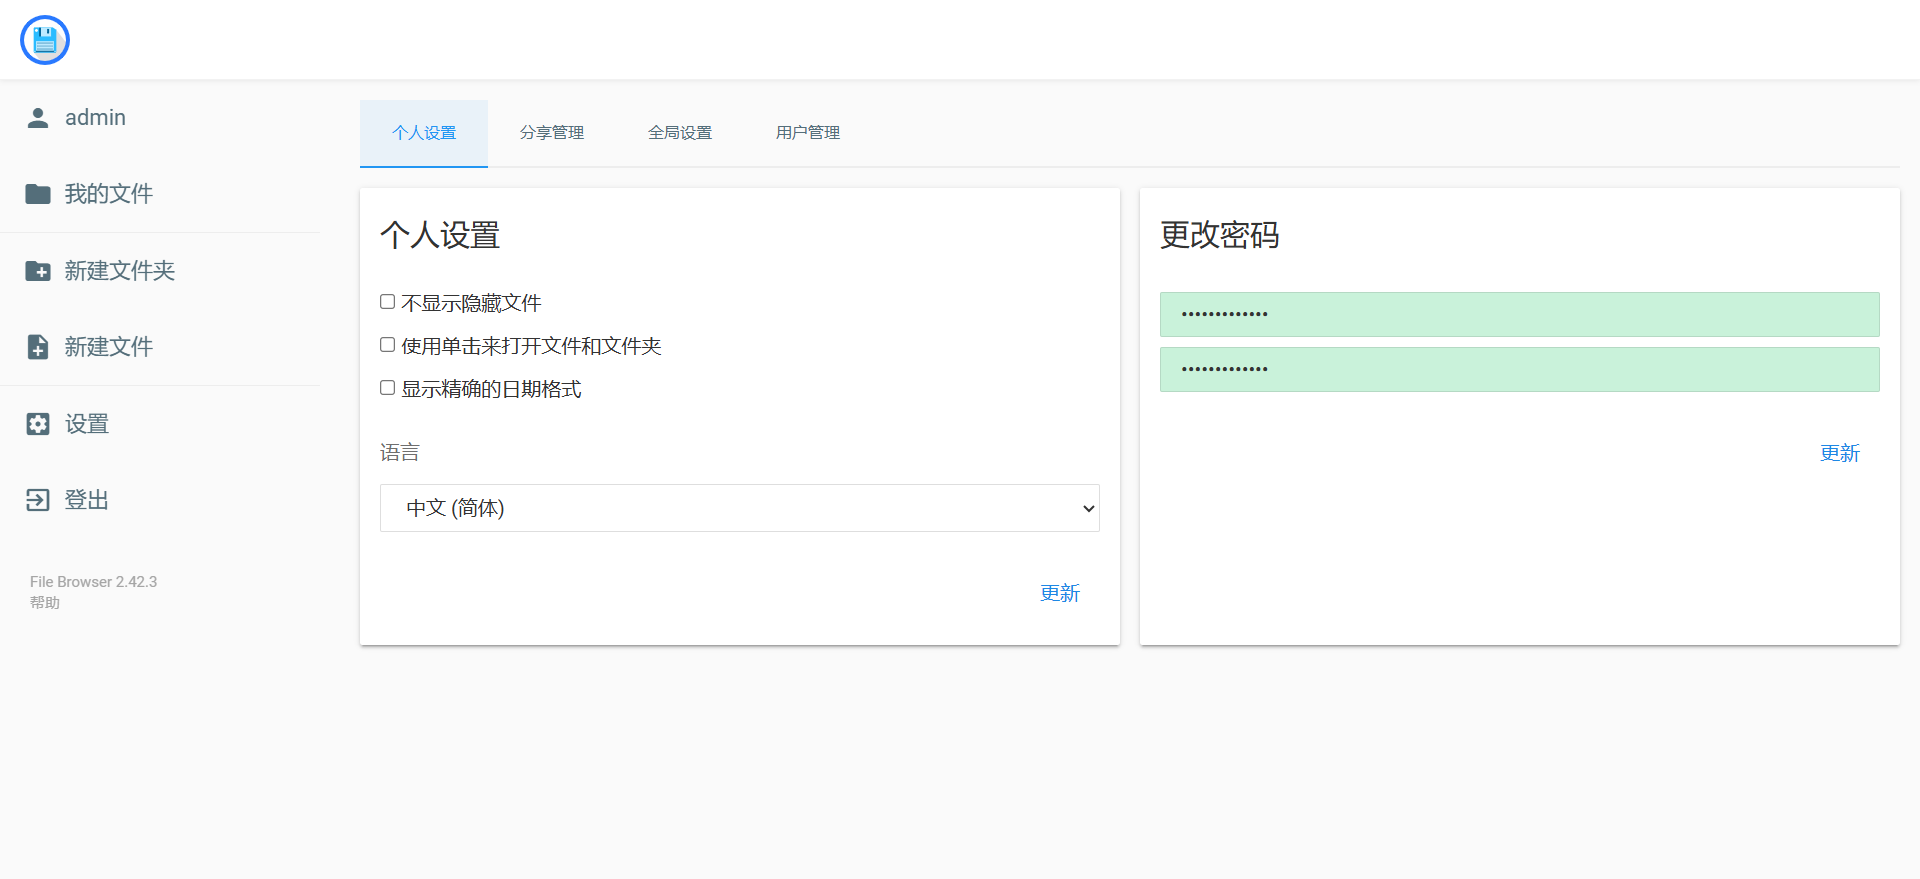Click the admin user profile icon
Viewport: 1920px width, 879px height.
point(38,118)
